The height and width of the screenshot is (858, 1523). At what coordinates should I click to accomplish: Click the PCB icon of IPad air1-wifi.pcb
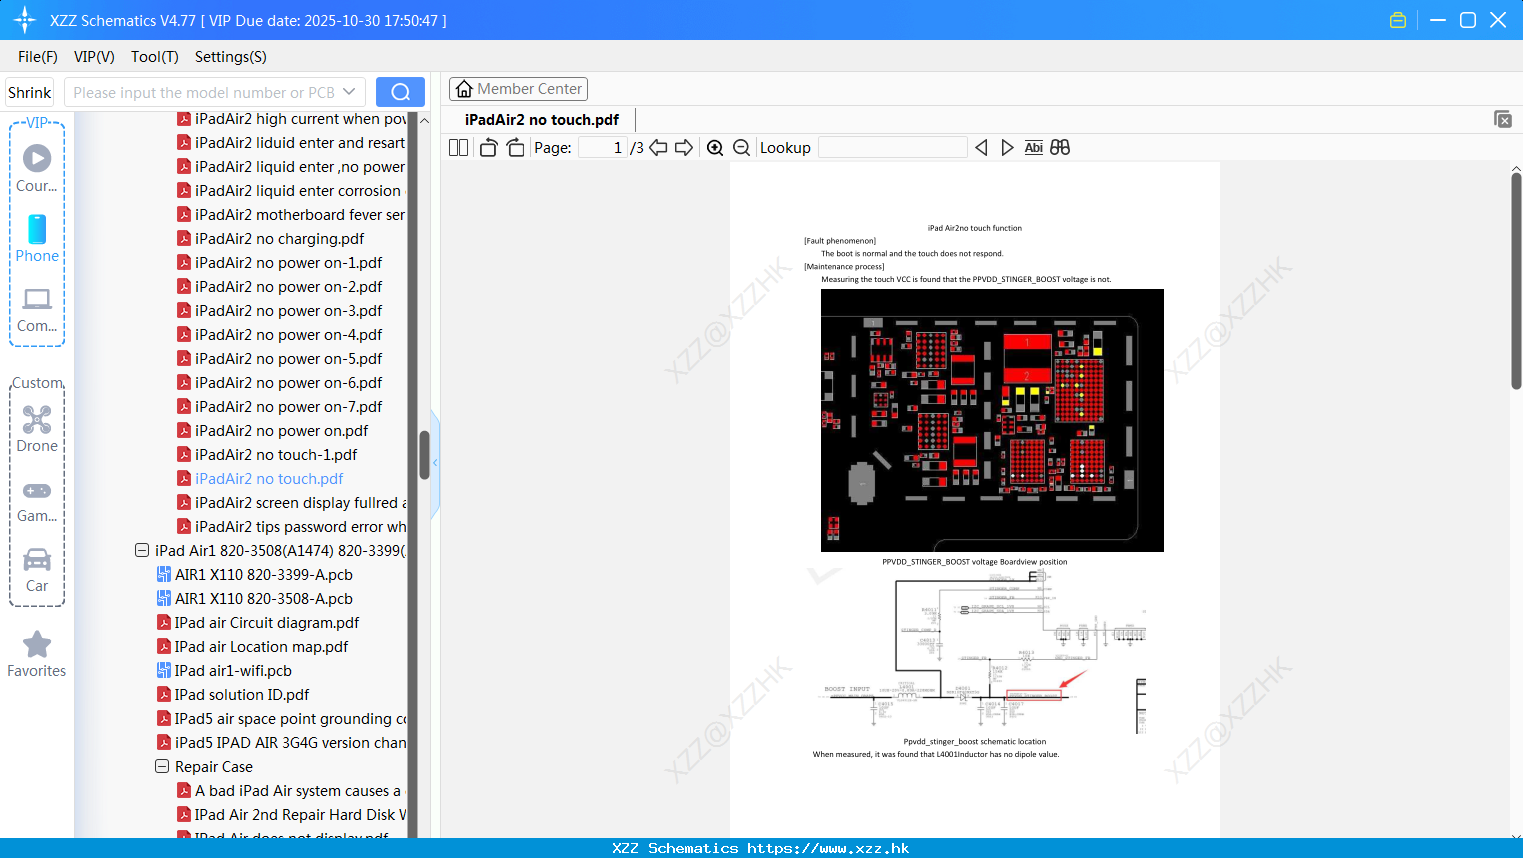164,670
